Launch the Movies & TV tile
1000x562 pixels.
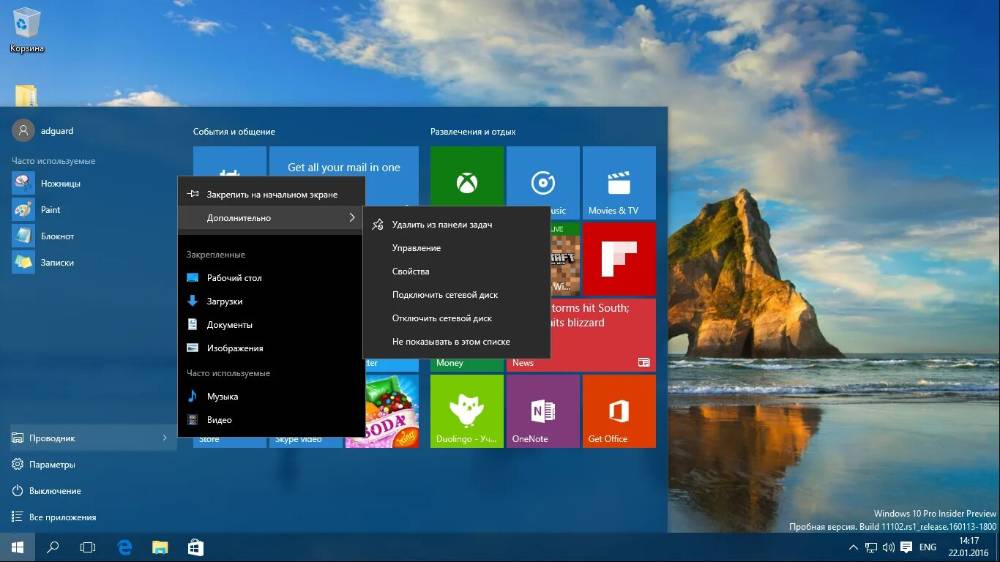click(x=618, y=182)
